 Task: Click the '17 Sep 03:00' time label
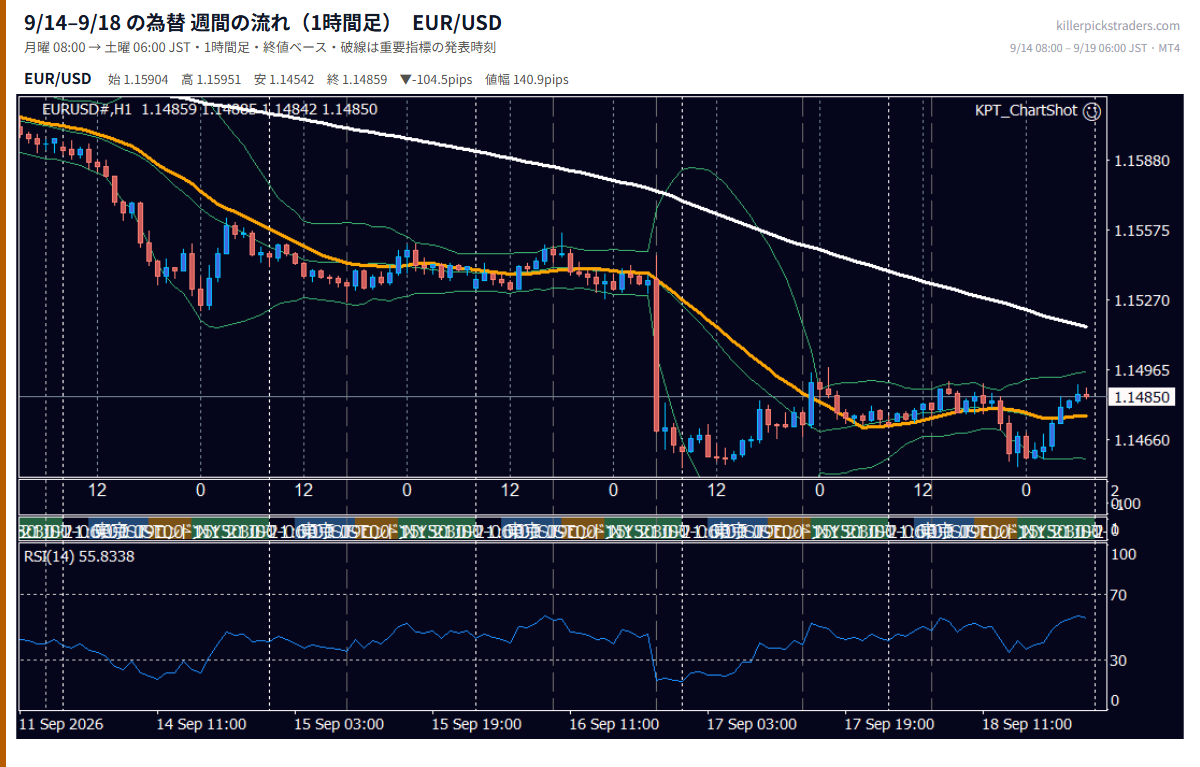752,724
